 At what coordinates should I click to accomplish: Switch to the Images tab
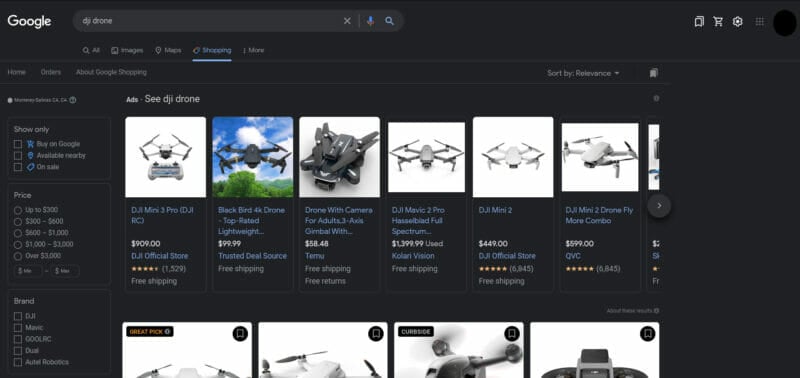click(x=127, y=50)
